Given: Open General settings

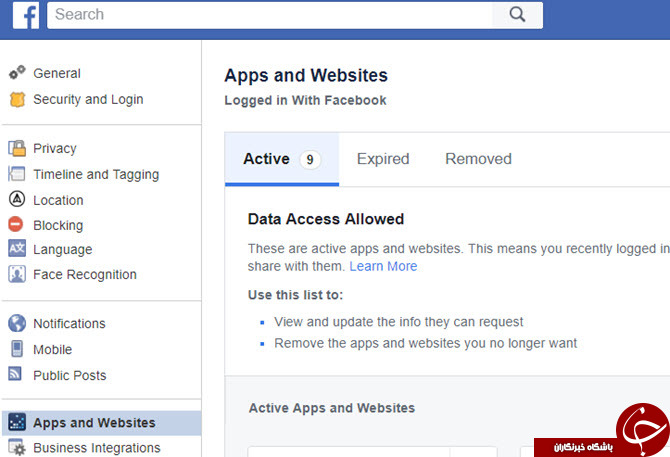Looking at the screenshot, I should tap(57, 73).
